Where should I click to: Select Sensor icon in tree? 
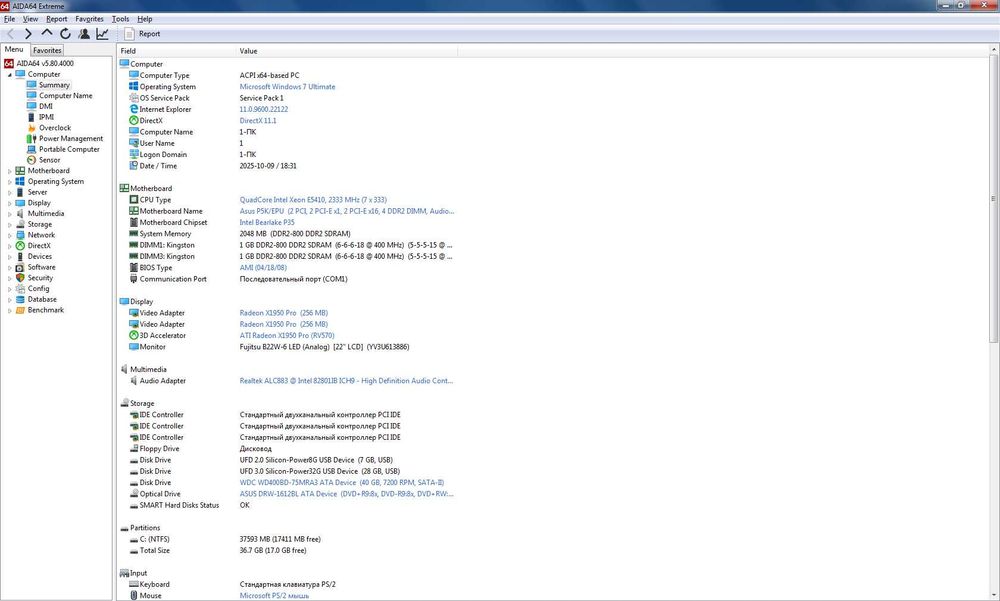[31, 160]
